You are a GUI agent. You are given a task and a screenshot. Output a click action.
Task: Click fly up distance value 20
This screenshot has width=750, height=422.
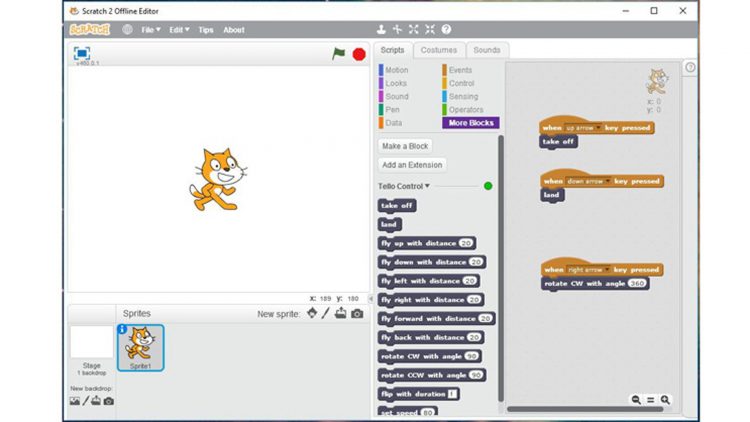466,244
